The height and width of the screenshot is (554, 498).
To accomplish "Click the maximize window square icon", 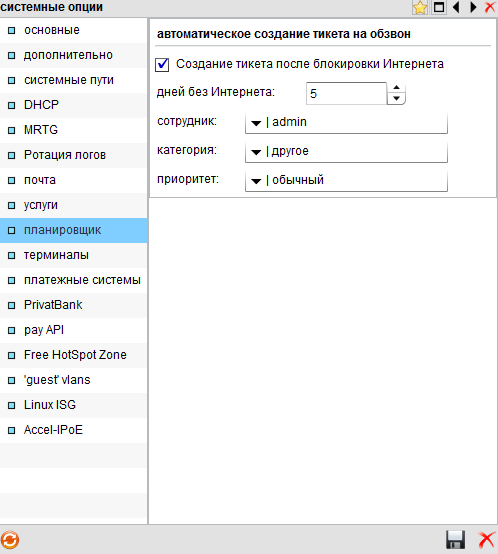I will click(x=439, y=7).
